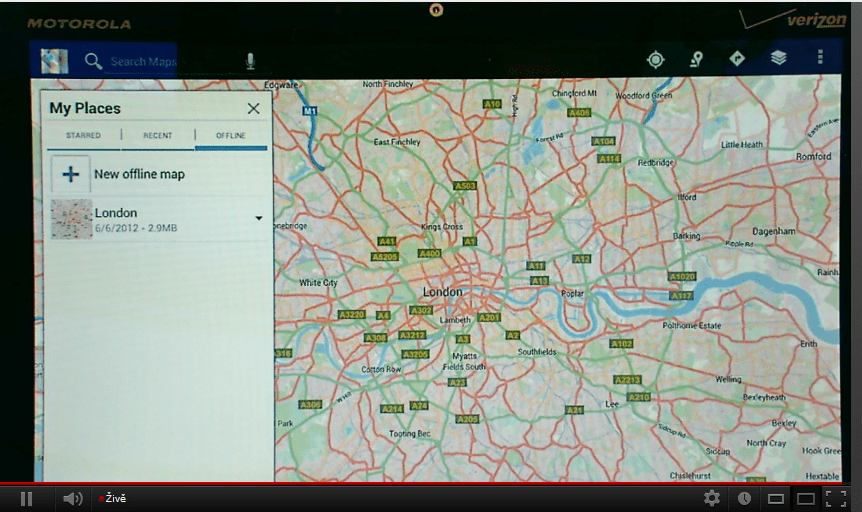The image size is (862, 512).
Task: Tap the plus icon for a new map
Action: [70, 174]
